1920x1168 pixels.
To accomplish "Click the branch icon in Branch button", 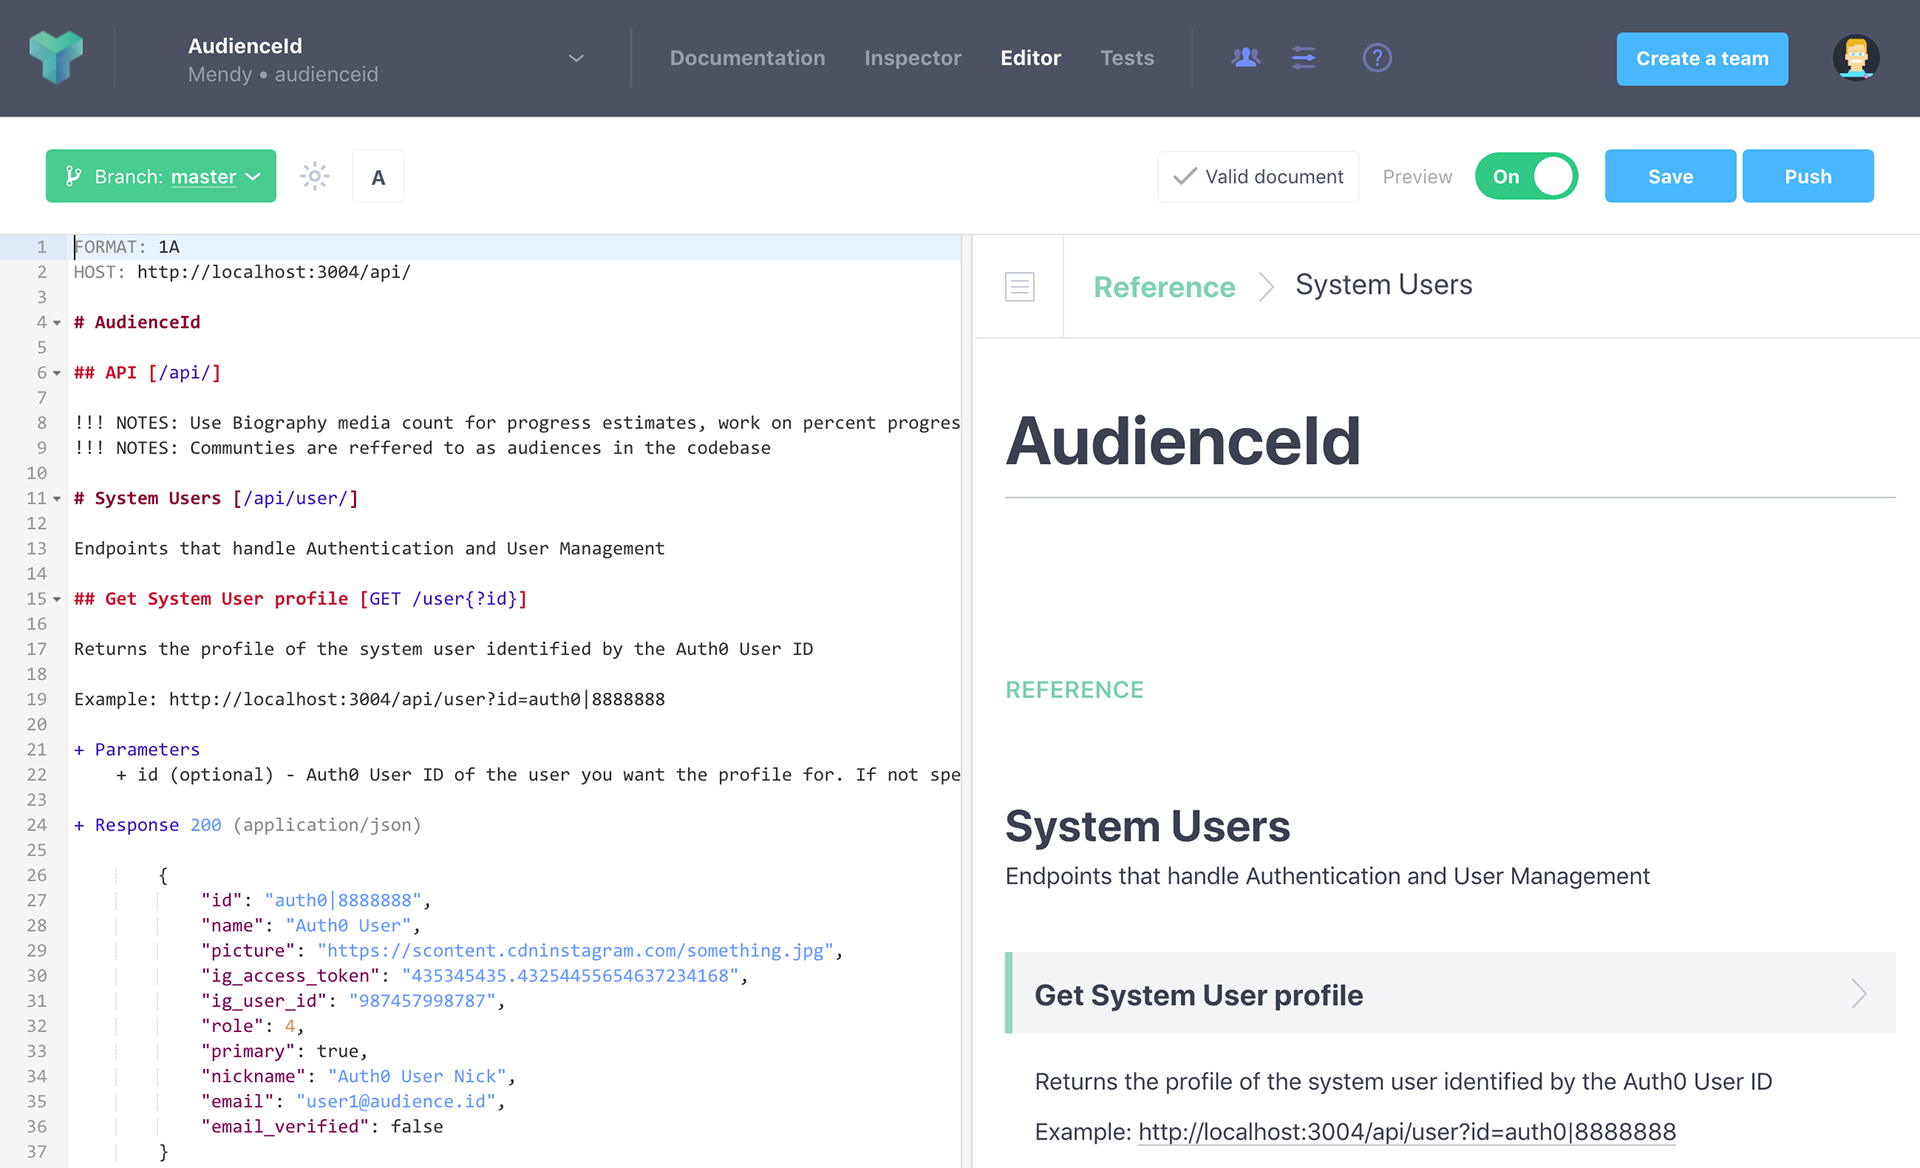I will 73,177.
